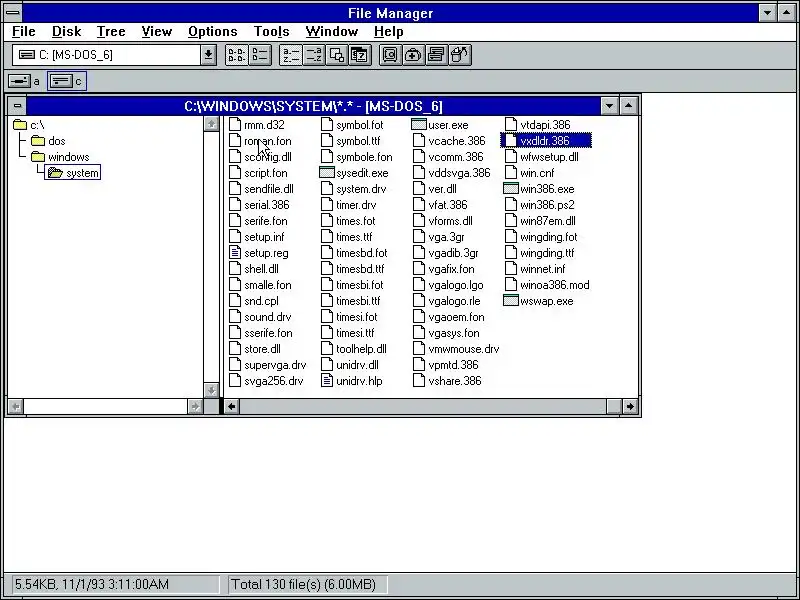
Task: Open the SYSTEM child window control menu box
Action: pos(17,106)
